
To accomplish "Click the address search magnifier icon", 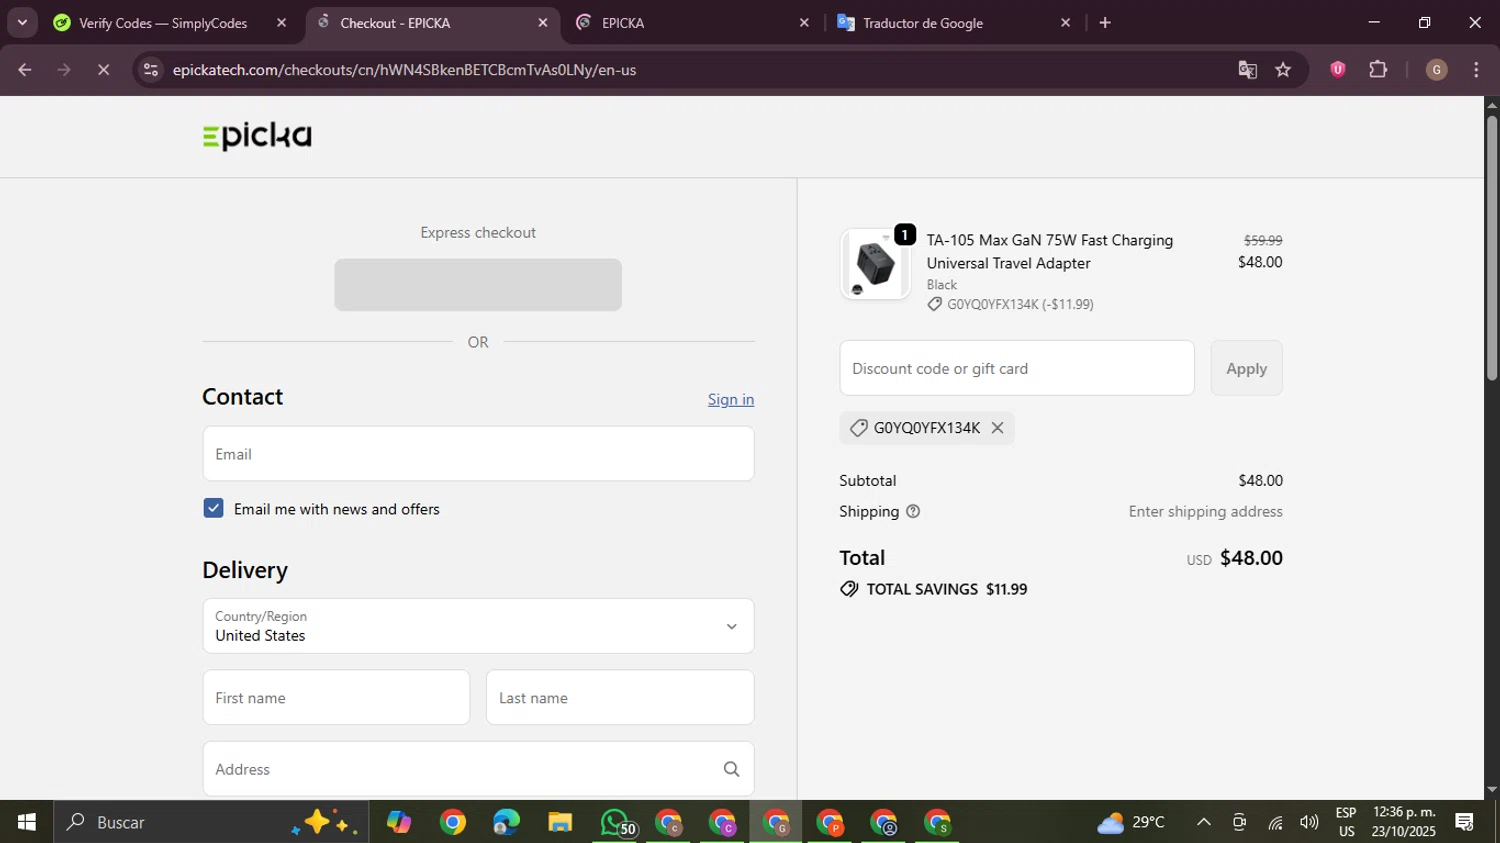I will pyautogui.click(x=731, y=769).
